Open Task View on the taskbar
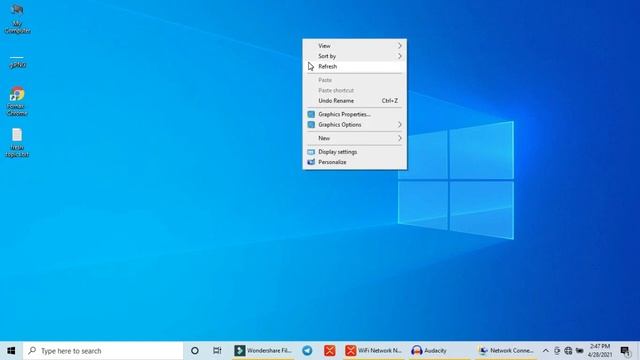Screen dimensions: 640x360 click(x=217, y=351)
